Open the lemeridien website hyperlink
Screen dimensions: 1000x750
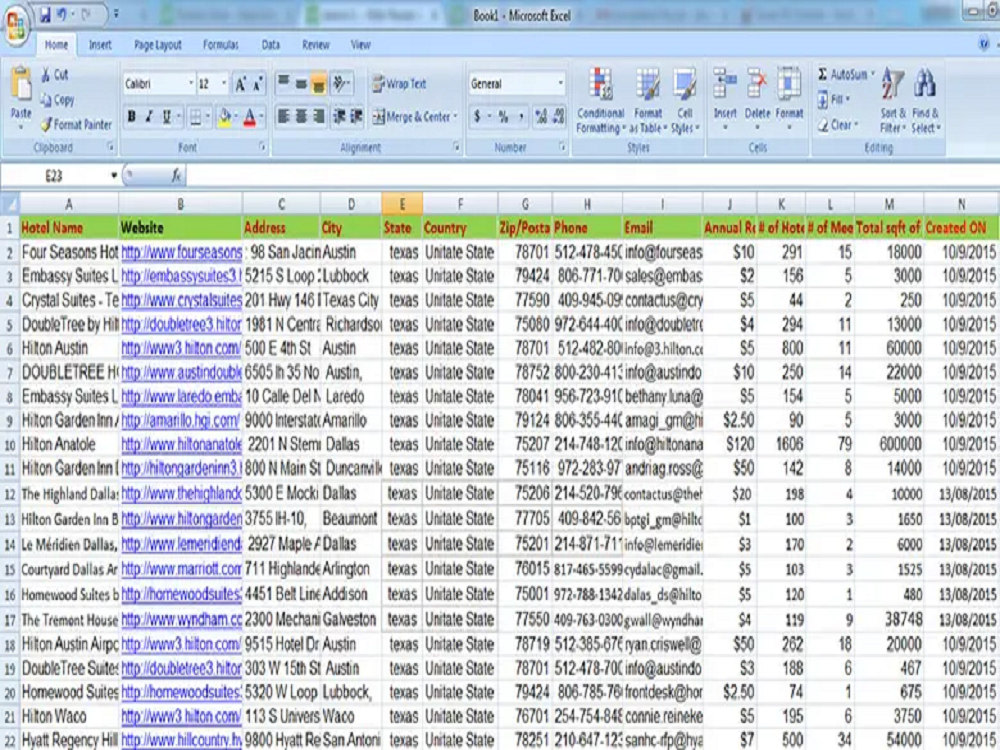(181, 544)
